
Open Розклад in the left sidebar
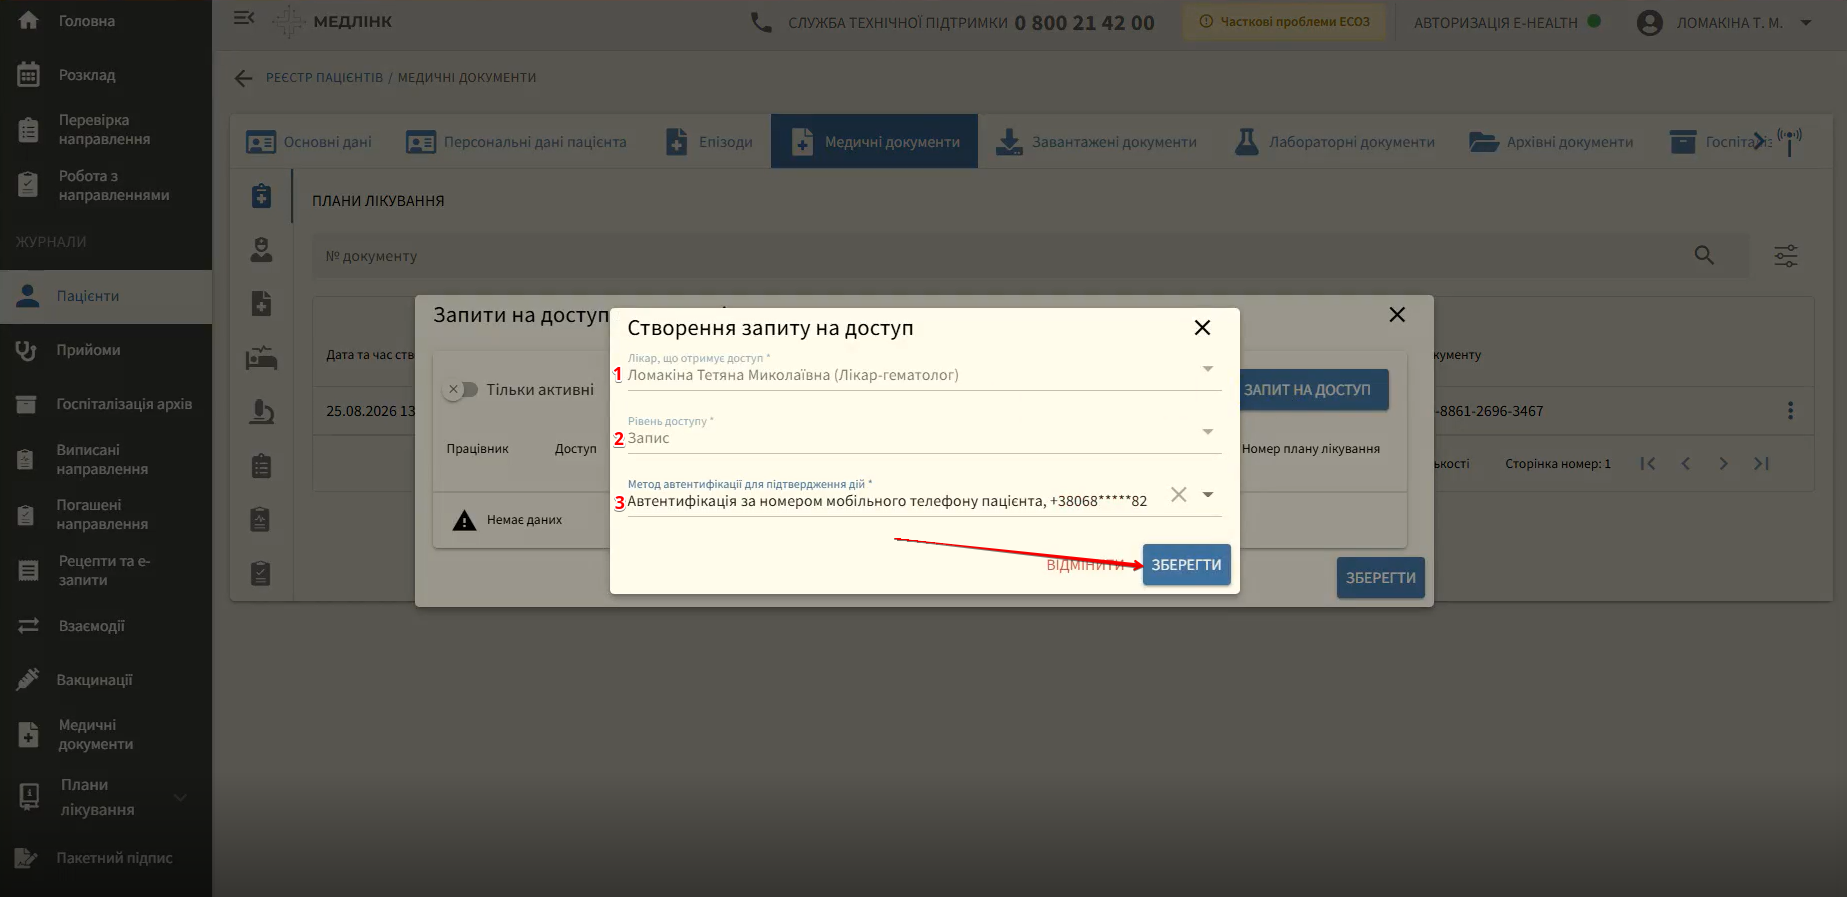pos(106,75)
